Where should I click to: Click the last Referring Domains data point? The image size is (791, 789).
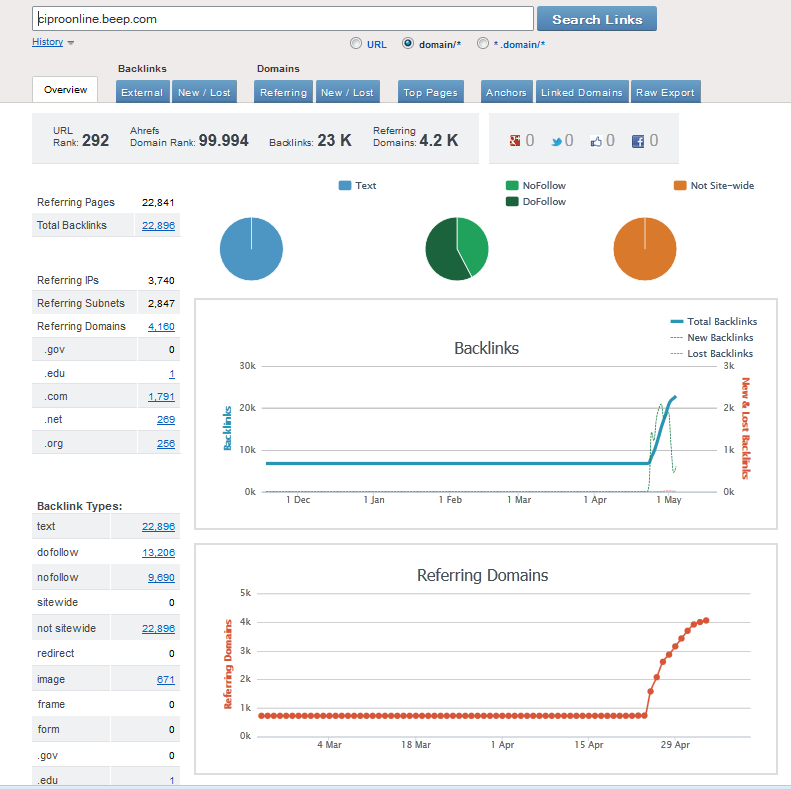click(x=706, y=620)
